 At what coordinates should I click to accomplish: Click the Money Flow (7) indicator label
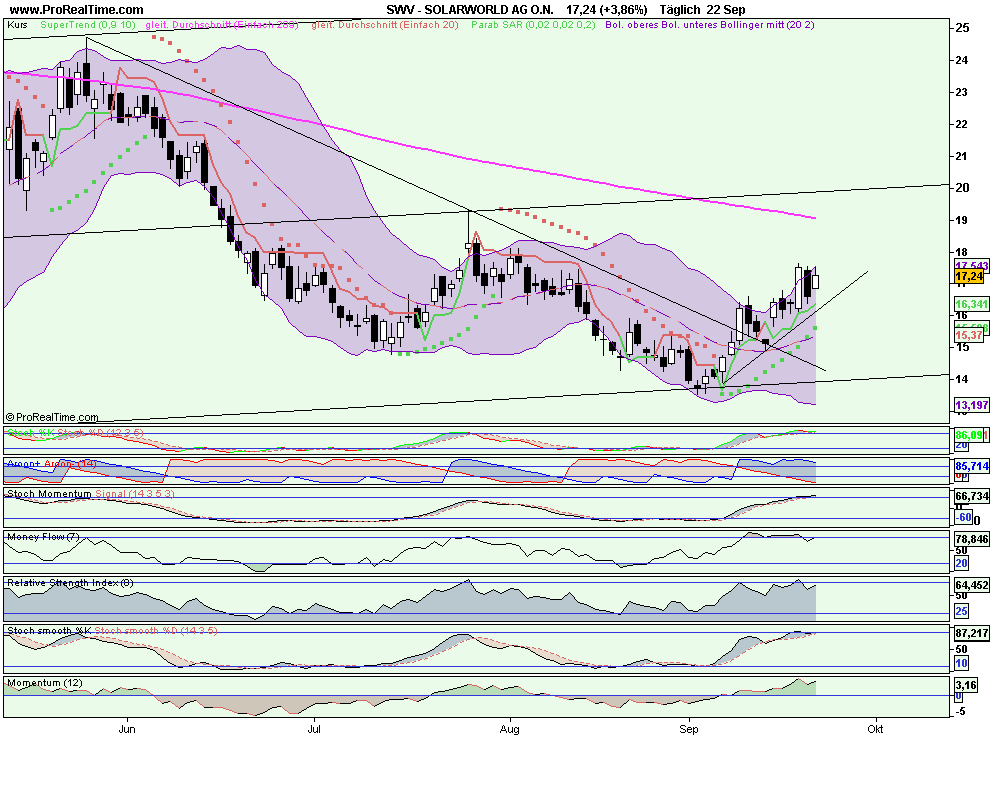click(43, 537)
